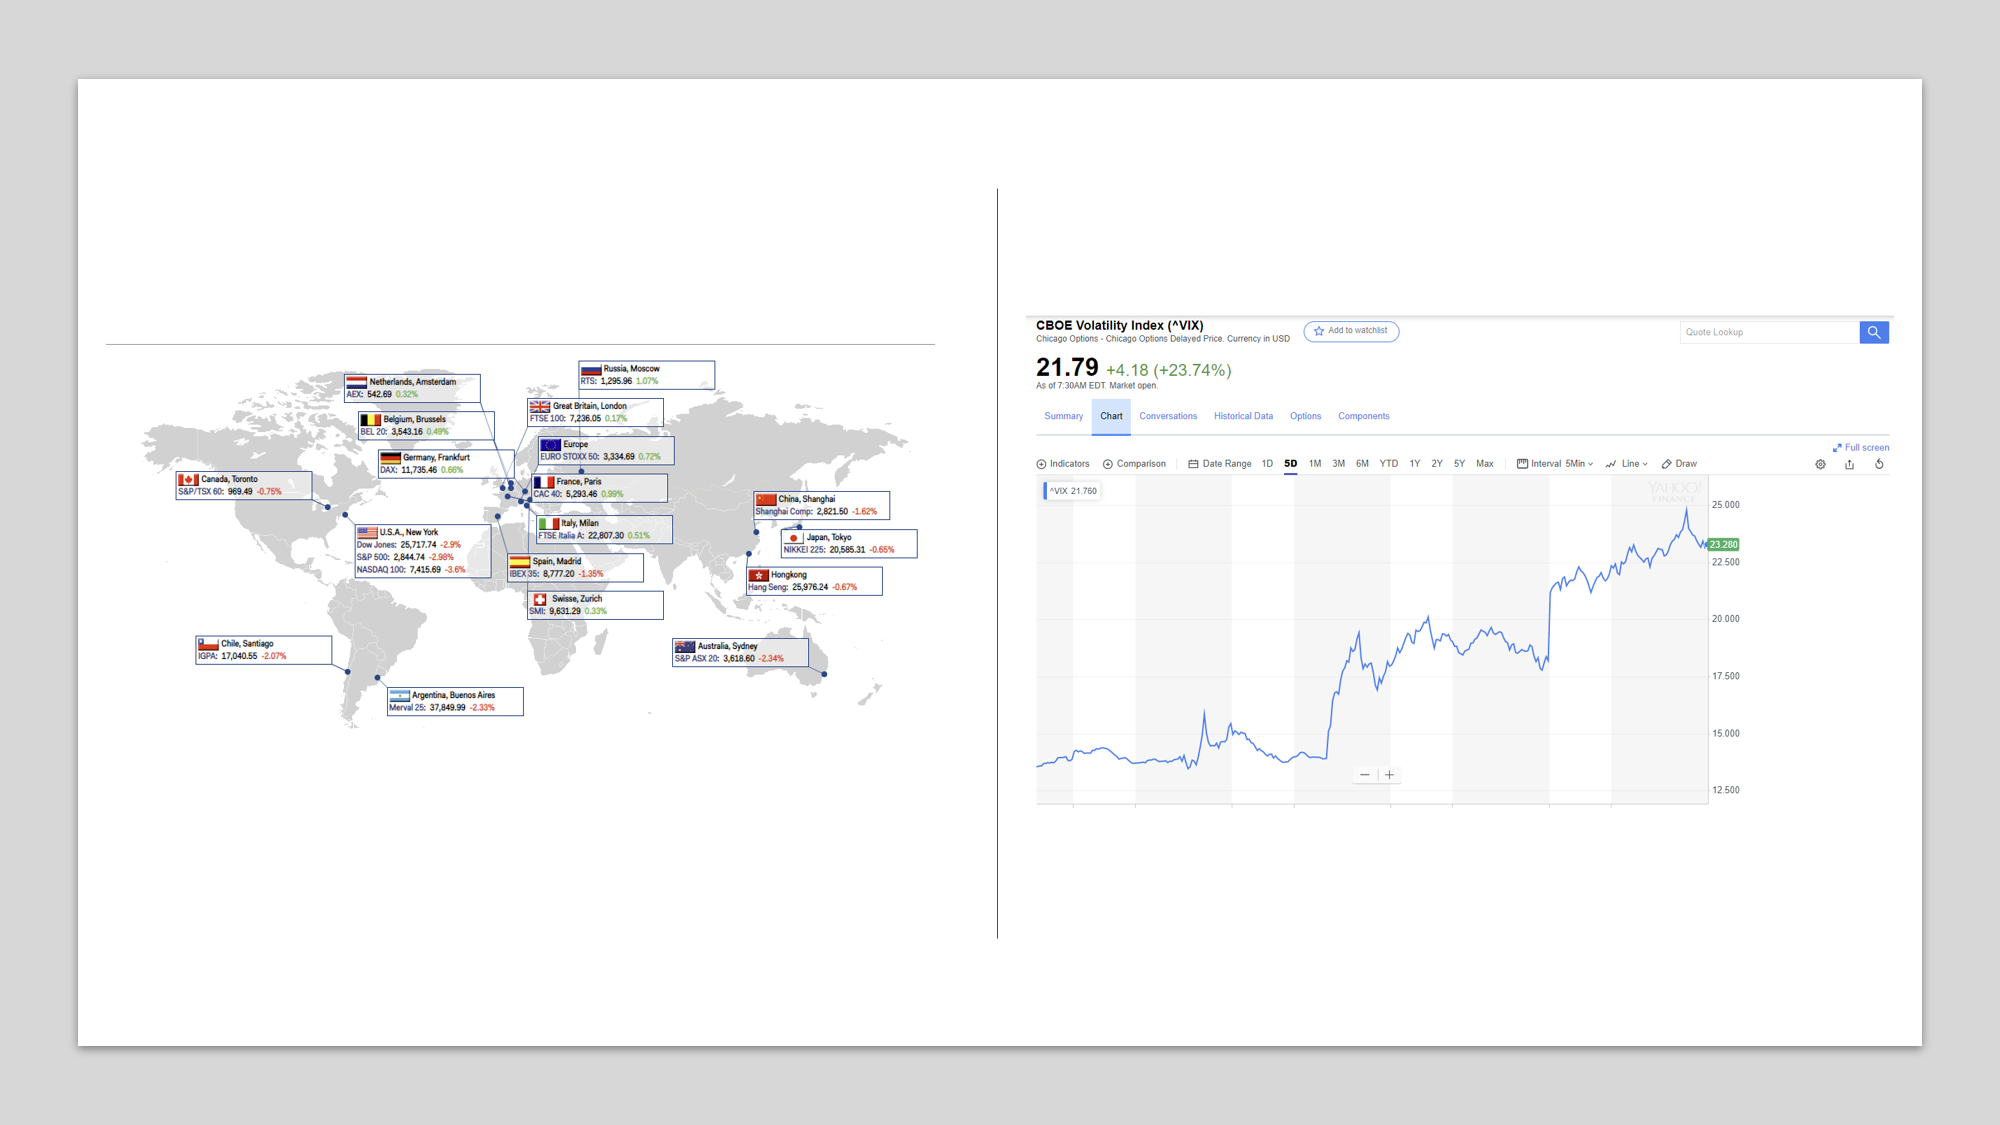Screen dimensions: 2000x1125
Task: Open chart settings gear icon
Action: [x=1820, y=464]
